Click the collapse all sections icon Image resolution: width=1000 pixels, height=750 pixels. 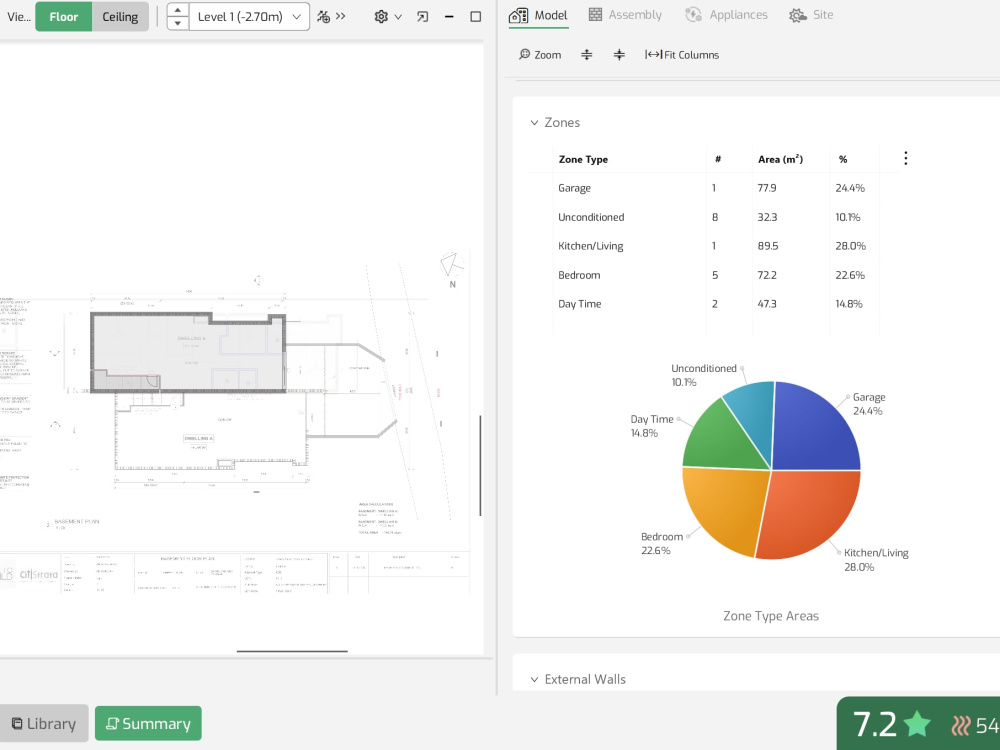(619, 55)
